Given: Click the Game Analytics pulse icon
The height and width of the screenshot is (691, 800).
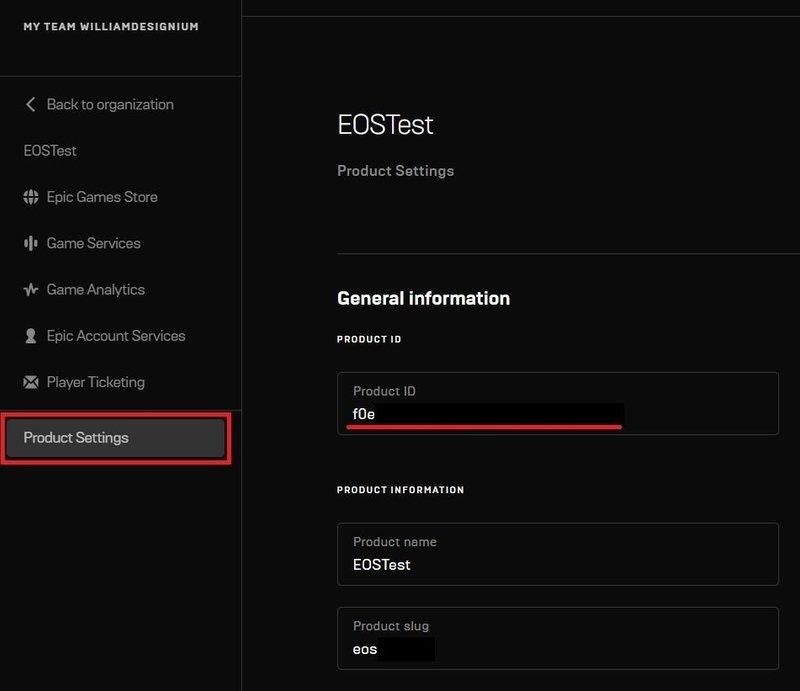Looking at the screenshot, I should tap(31, 289).
